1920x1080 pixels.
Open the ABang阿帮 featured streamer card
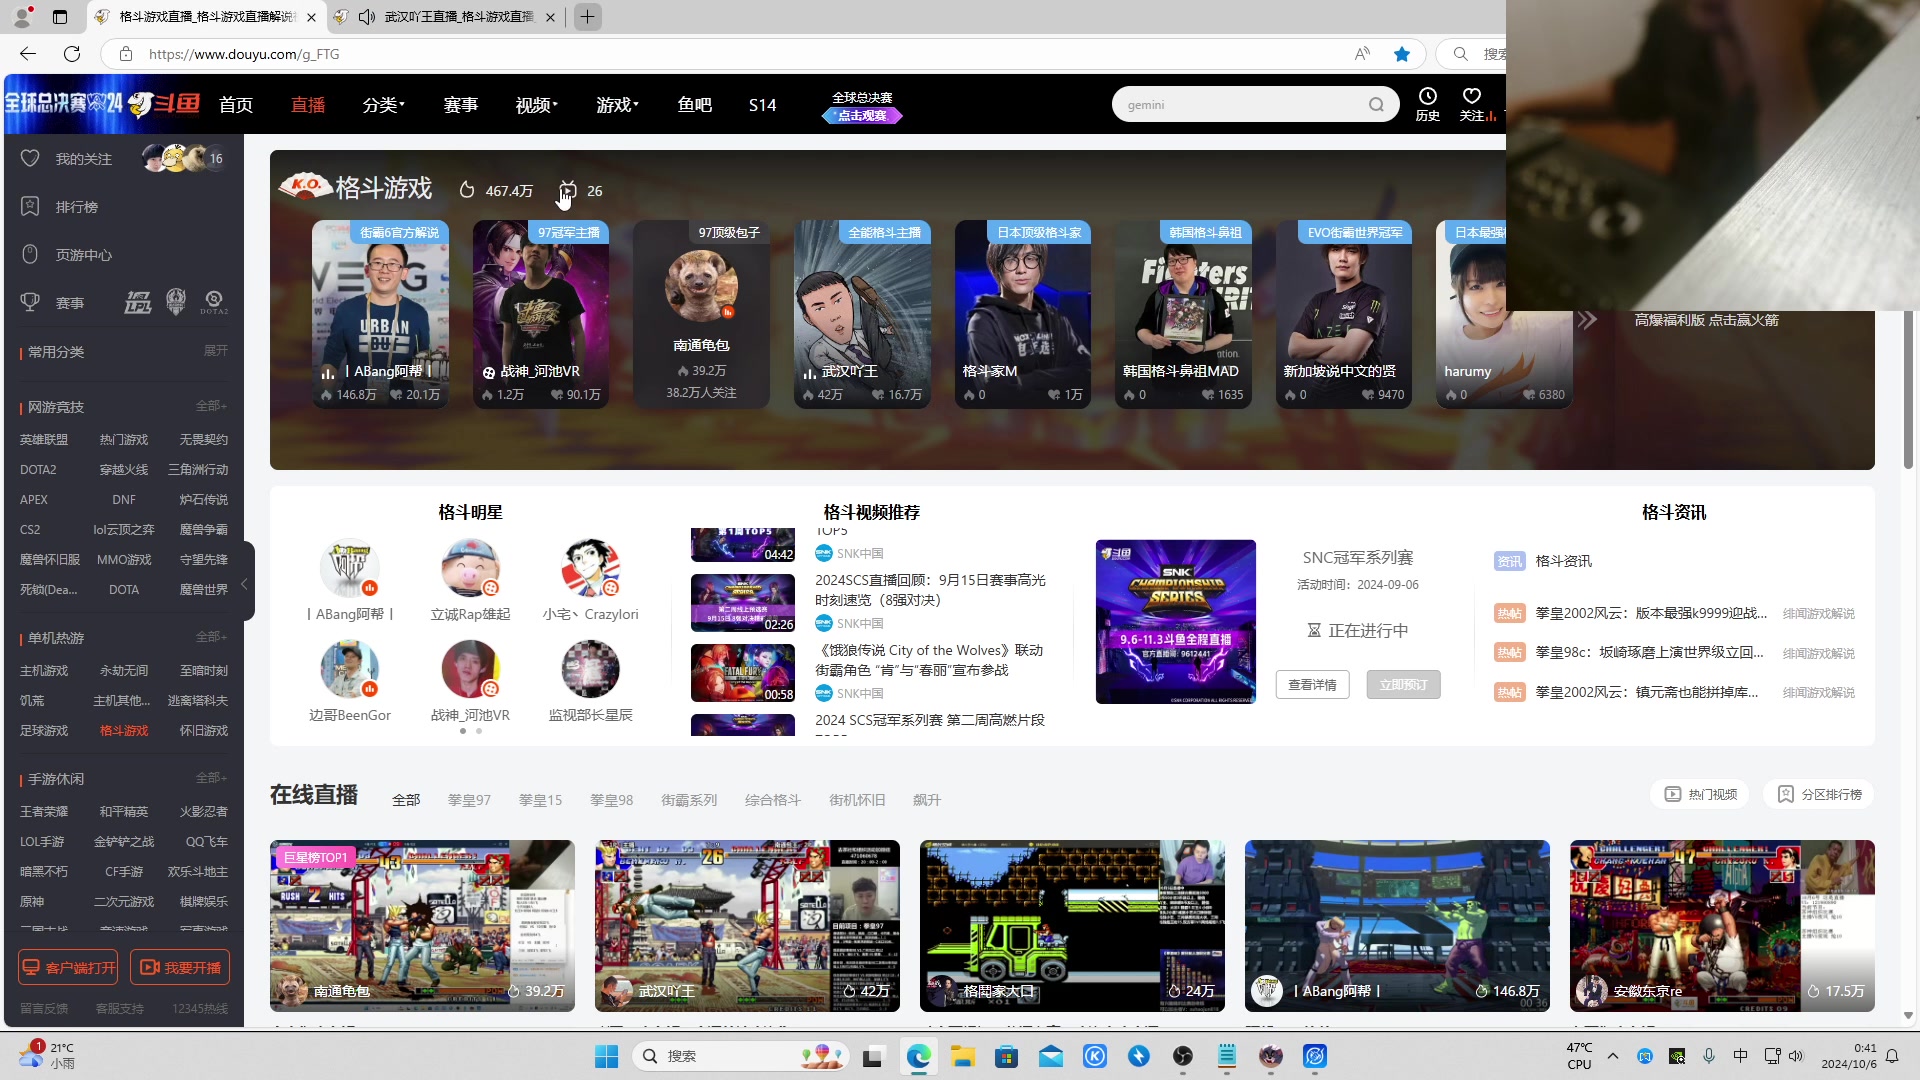click(380, 314)
